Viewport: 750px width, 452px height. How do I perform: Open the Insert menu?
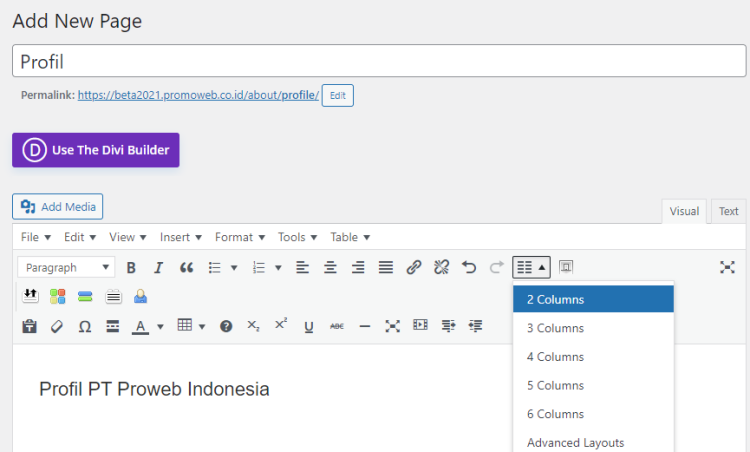click(181, 237)
